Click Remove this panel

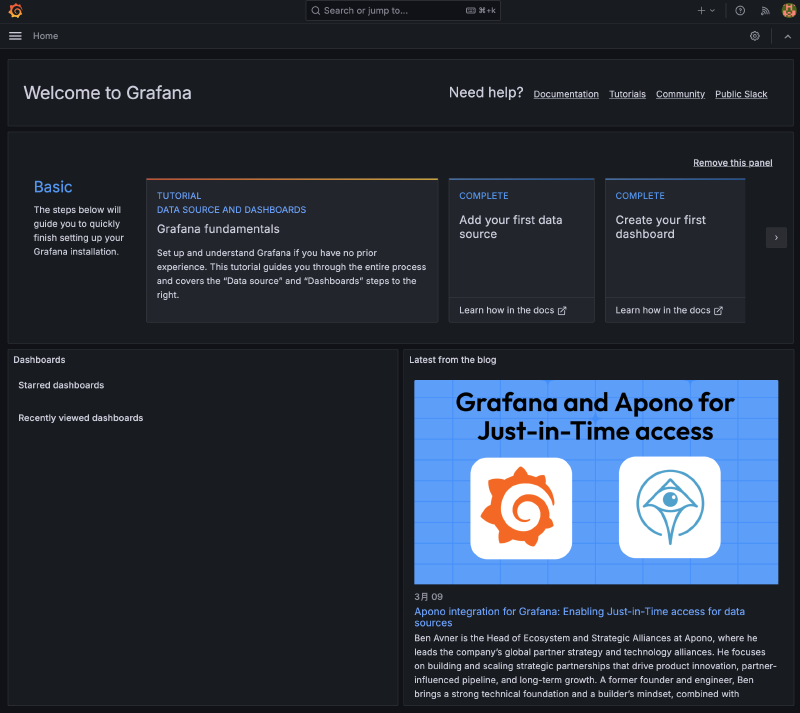coord(732,163)
